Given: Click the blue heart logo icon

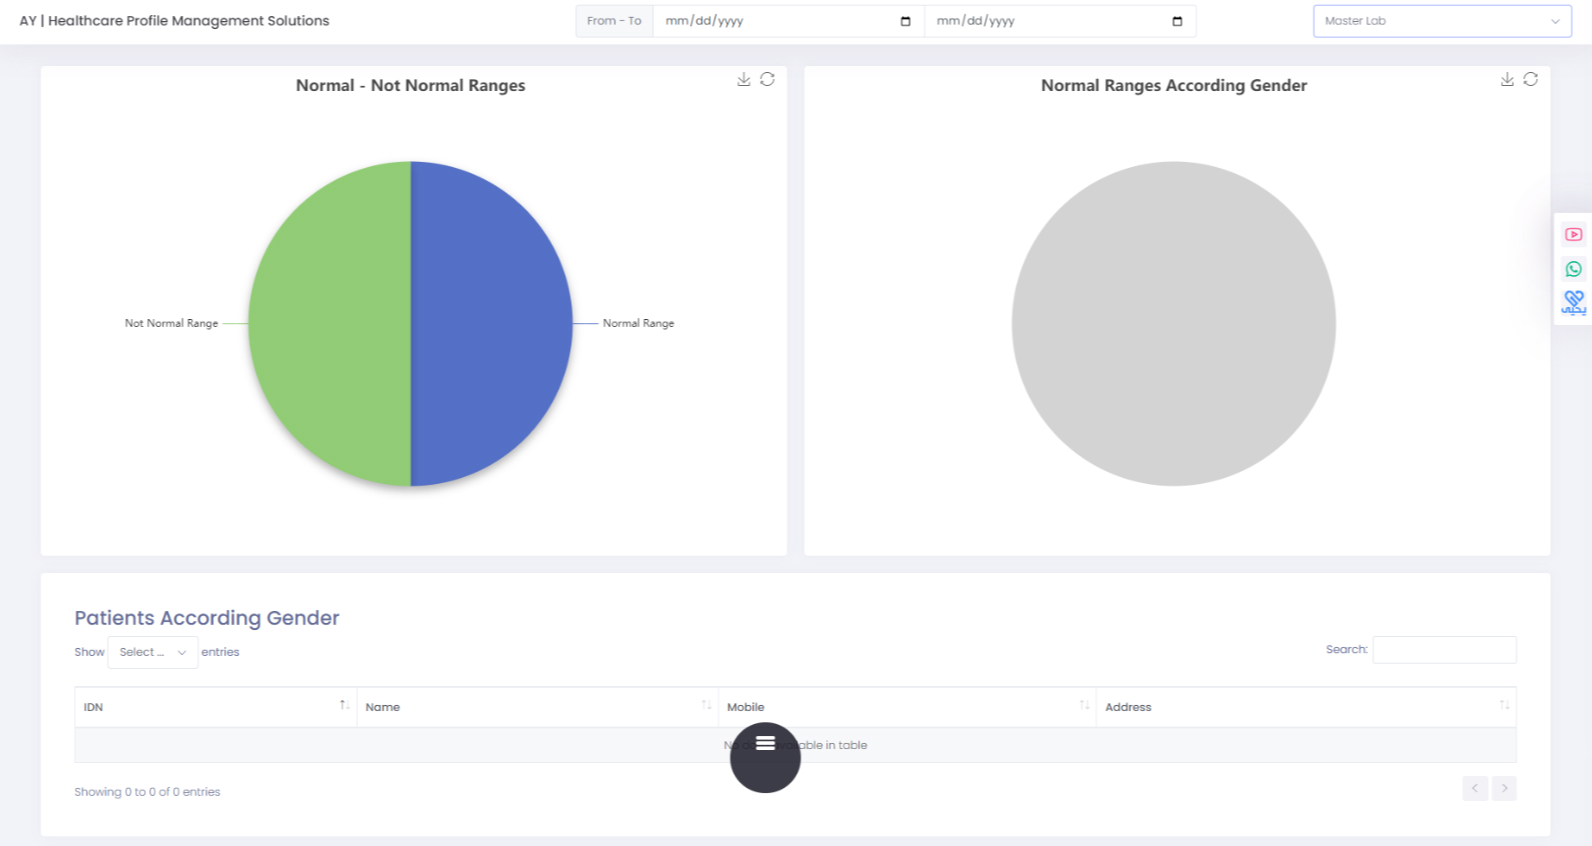Looking at the screenshot, I should tap(1573, 302).
